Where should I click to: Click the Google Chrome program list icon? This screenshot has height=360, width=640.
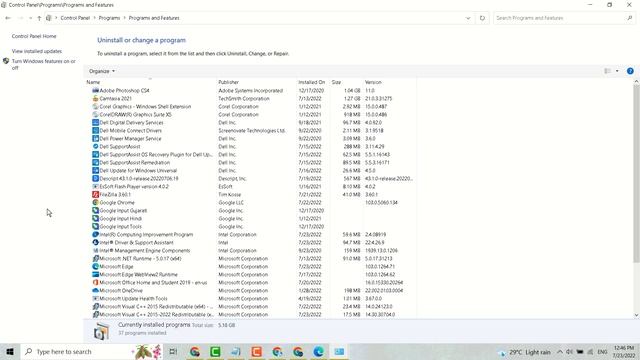pos(96,202)
